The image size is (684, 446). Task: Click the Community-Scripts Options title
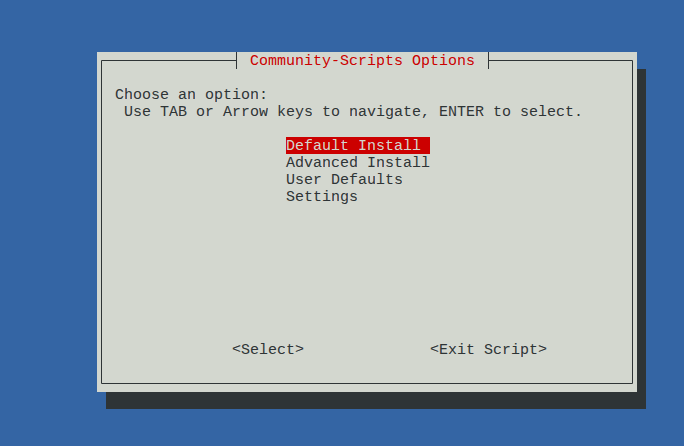pyautogui.click(x=362, y=61)
